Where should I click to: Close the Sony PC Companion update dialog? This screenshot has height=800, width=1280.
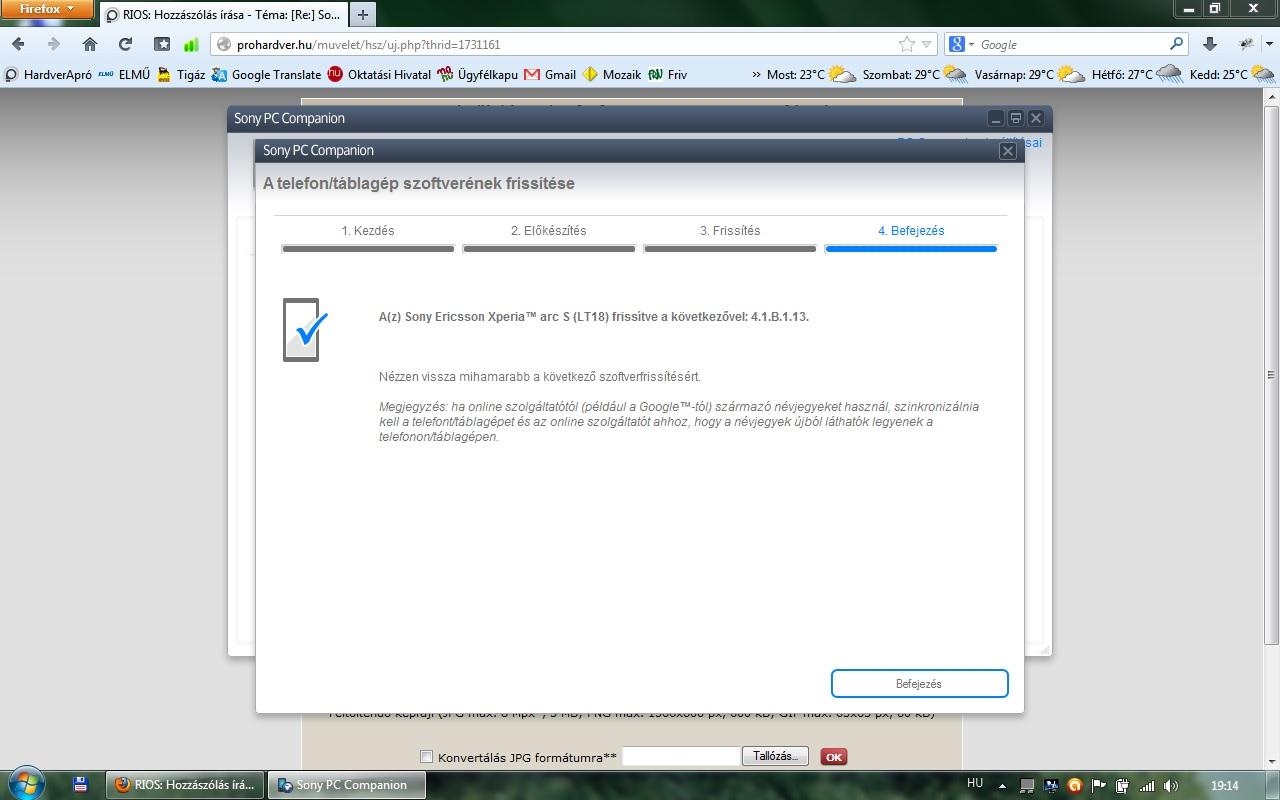tap(1008, 150)
